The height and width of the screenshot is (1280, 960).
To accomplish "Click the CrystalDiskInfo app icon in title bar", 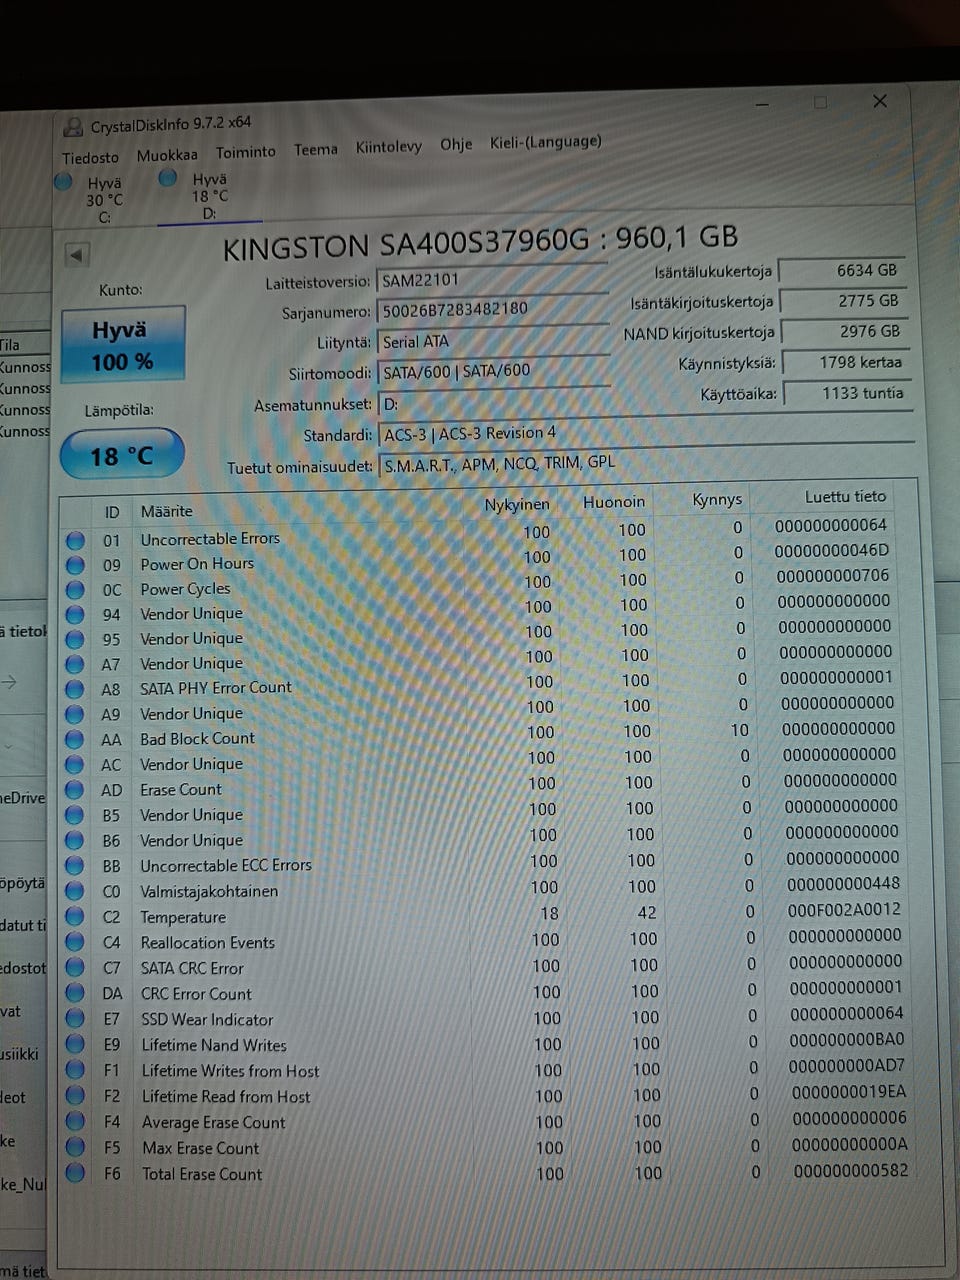I will tap(73, 127).
